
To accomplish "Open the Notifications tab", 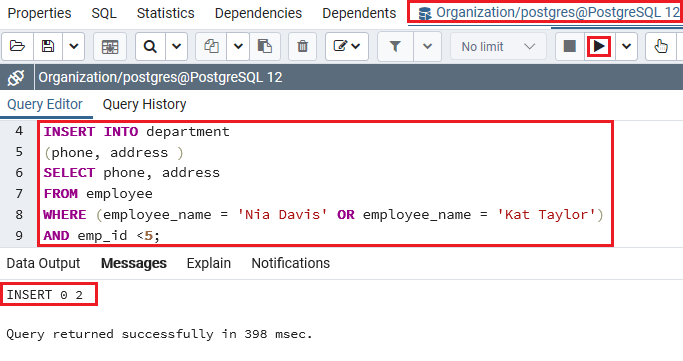I will tap(291, 263).
